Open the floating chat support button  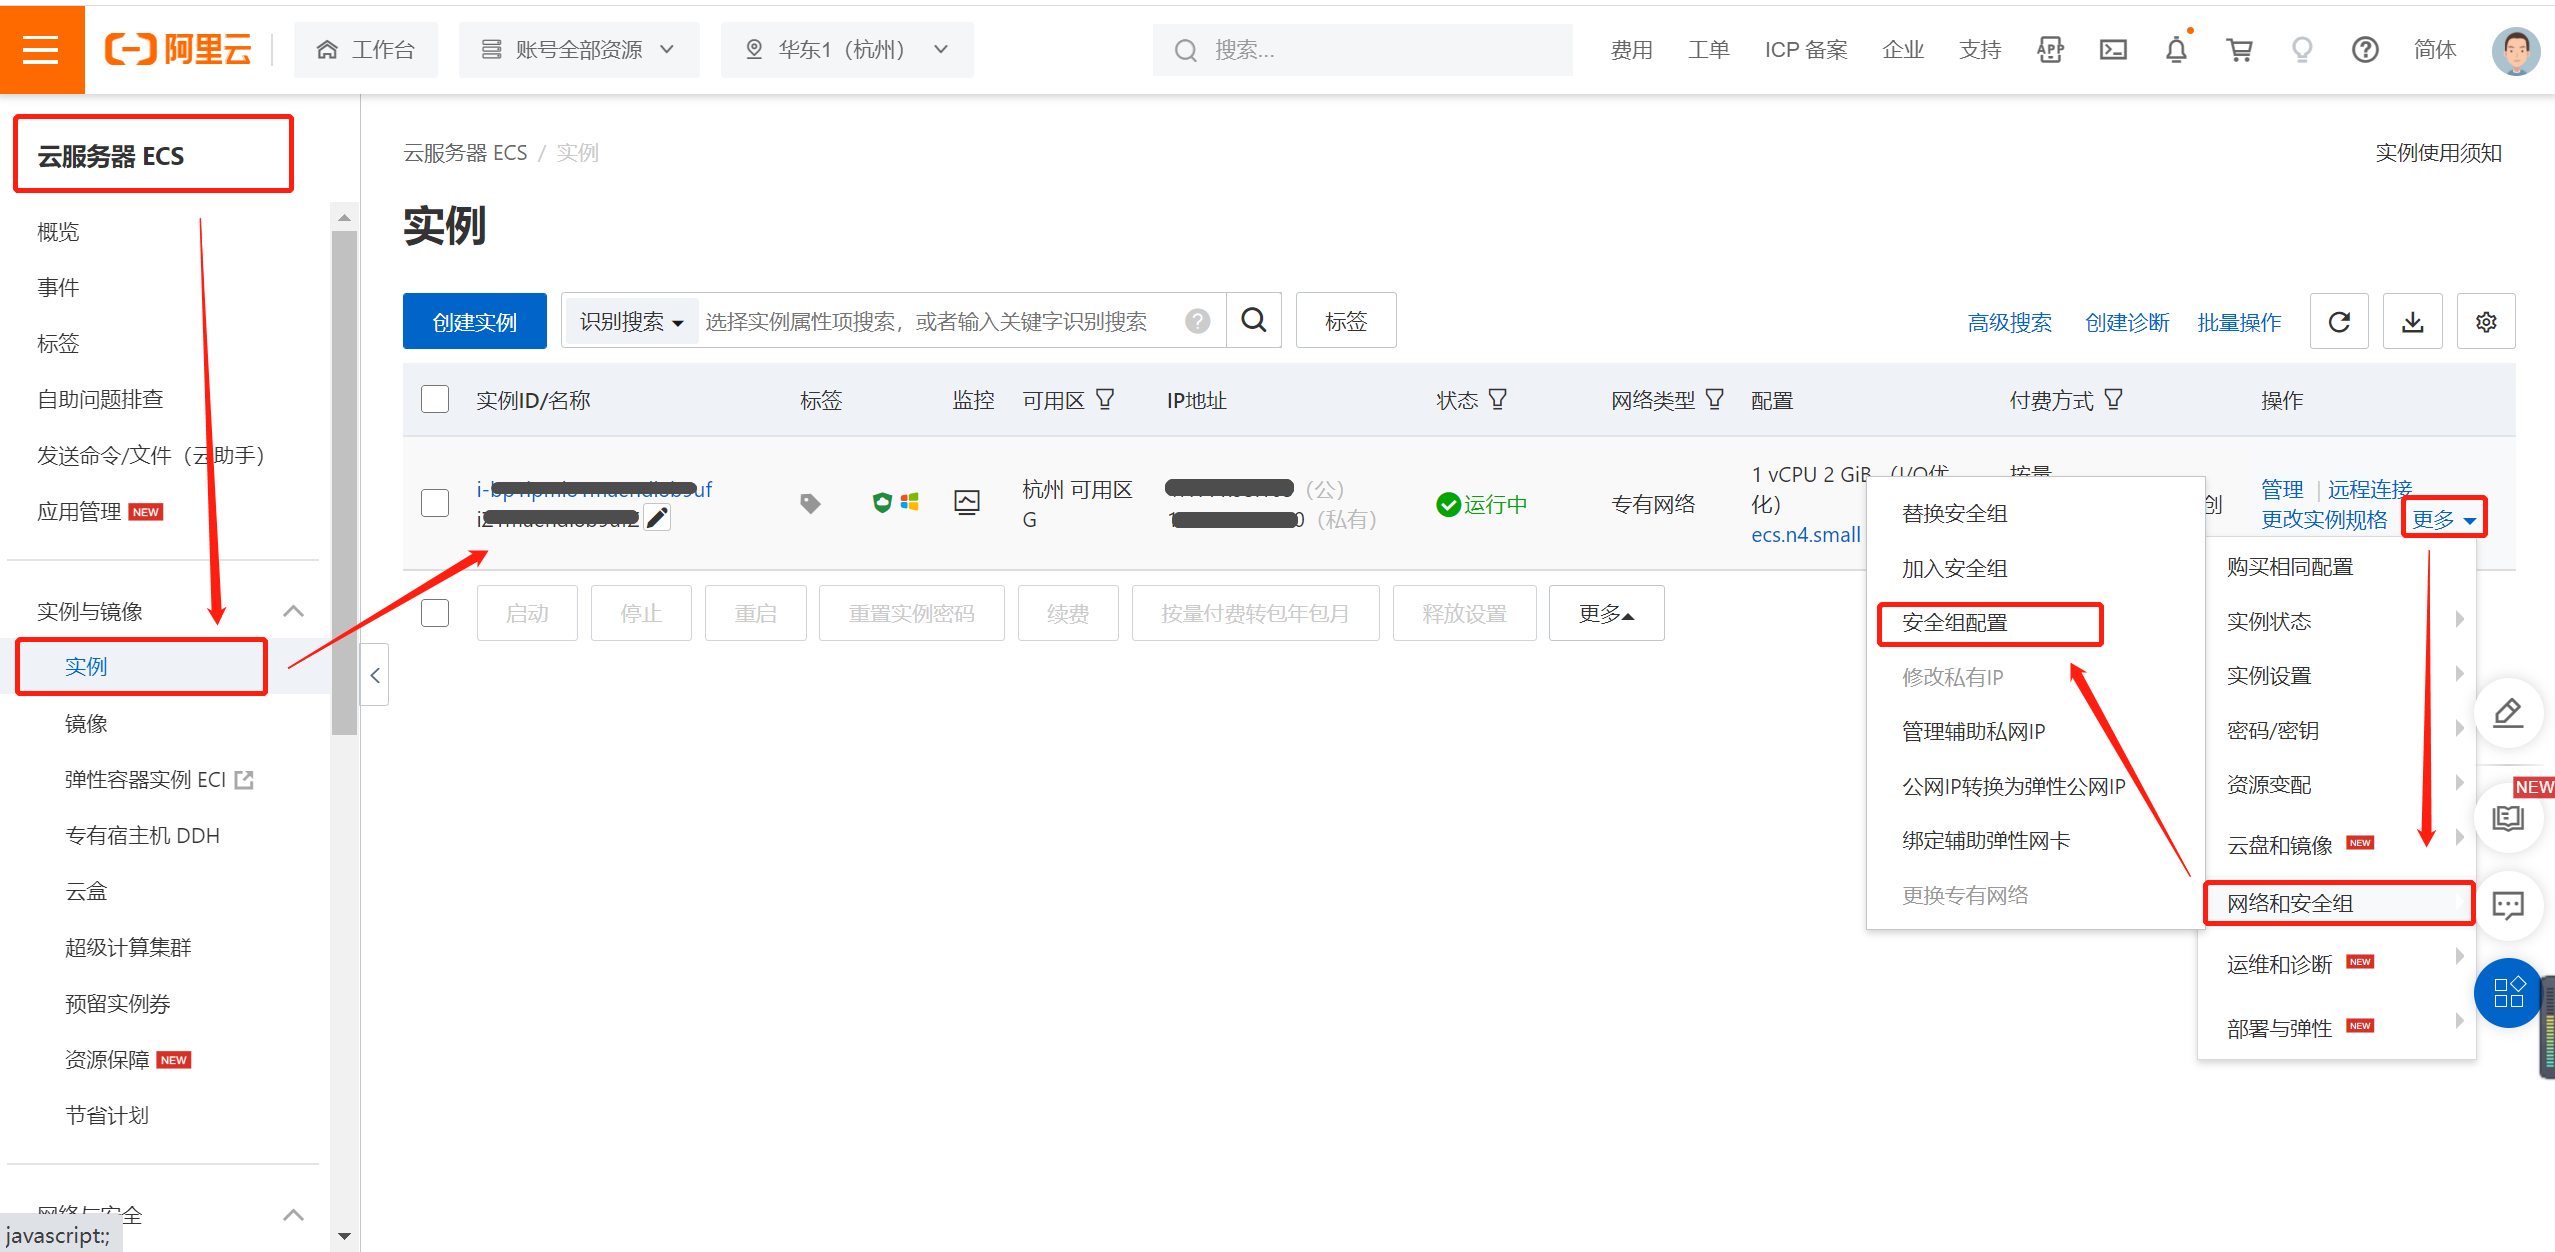click(2508, 906)
